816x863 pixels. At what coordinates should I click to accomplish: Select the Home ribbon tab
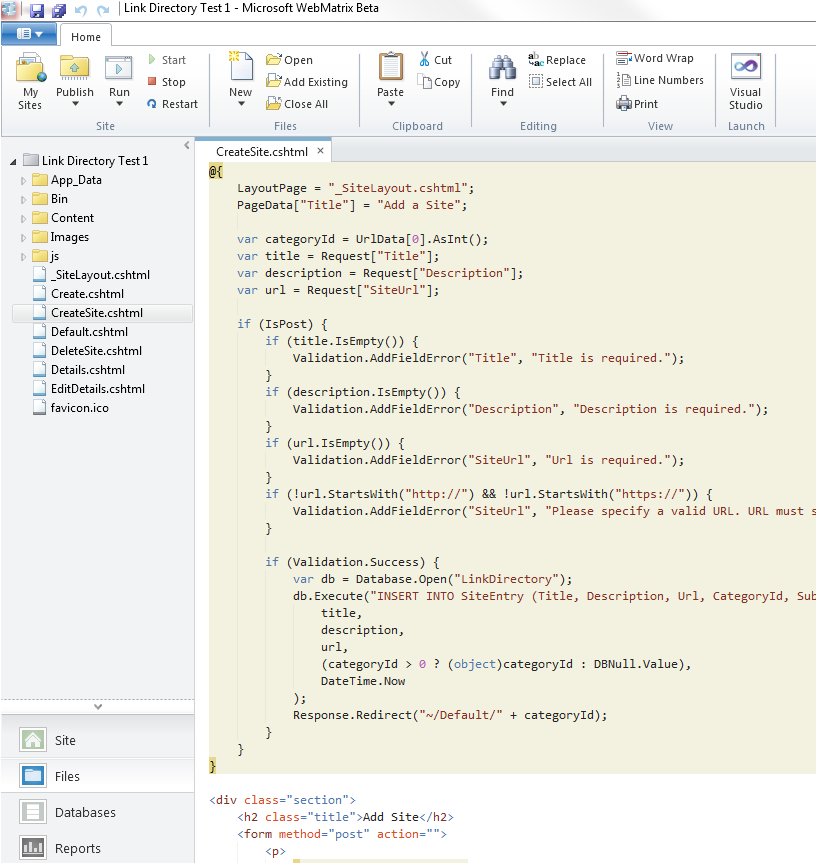pos(86,37)
